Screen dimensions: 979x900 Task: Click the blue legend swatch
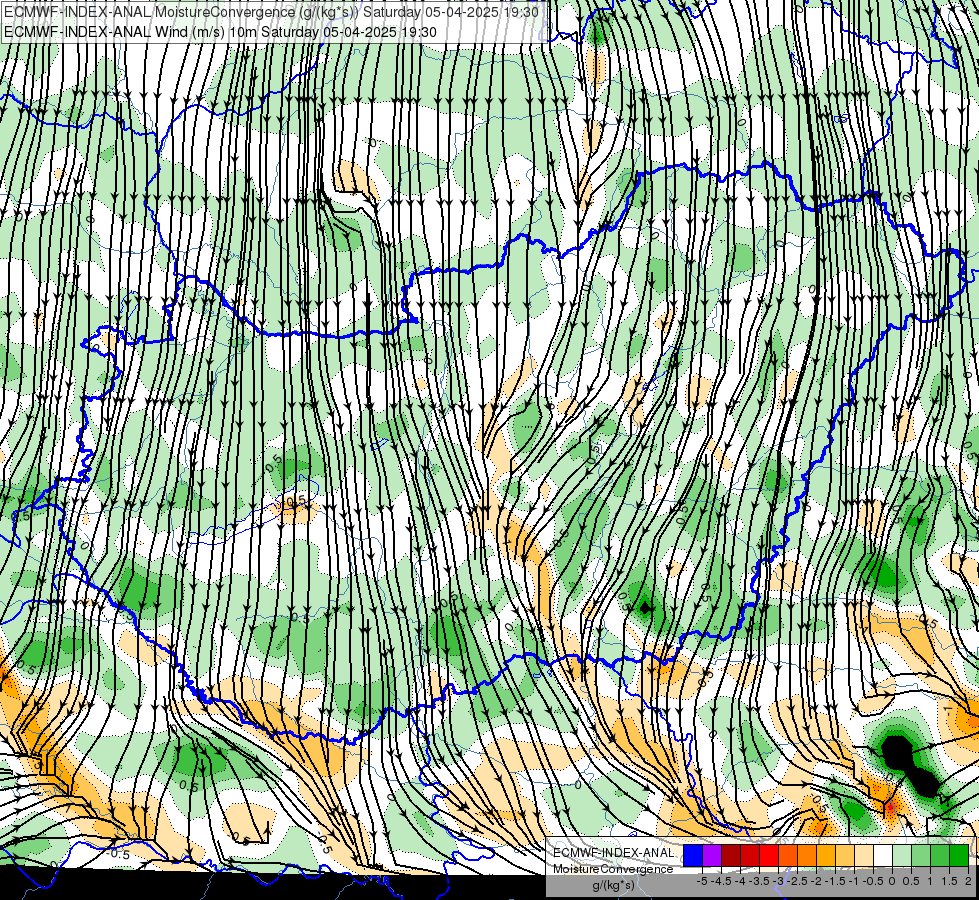pos(693,856)
